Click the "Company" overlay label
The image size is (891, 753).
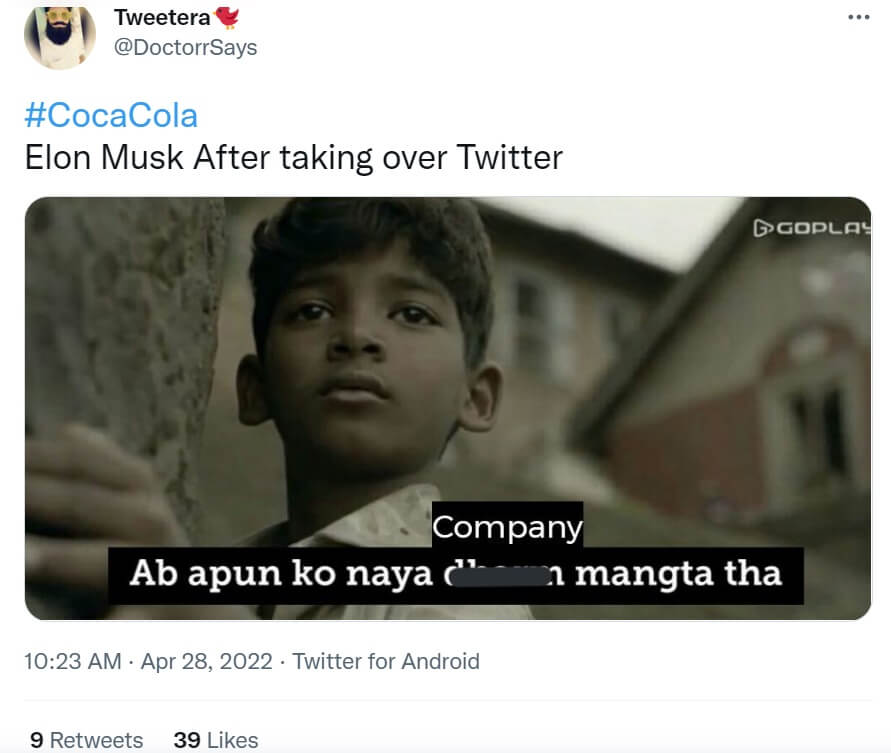[507, 526]
